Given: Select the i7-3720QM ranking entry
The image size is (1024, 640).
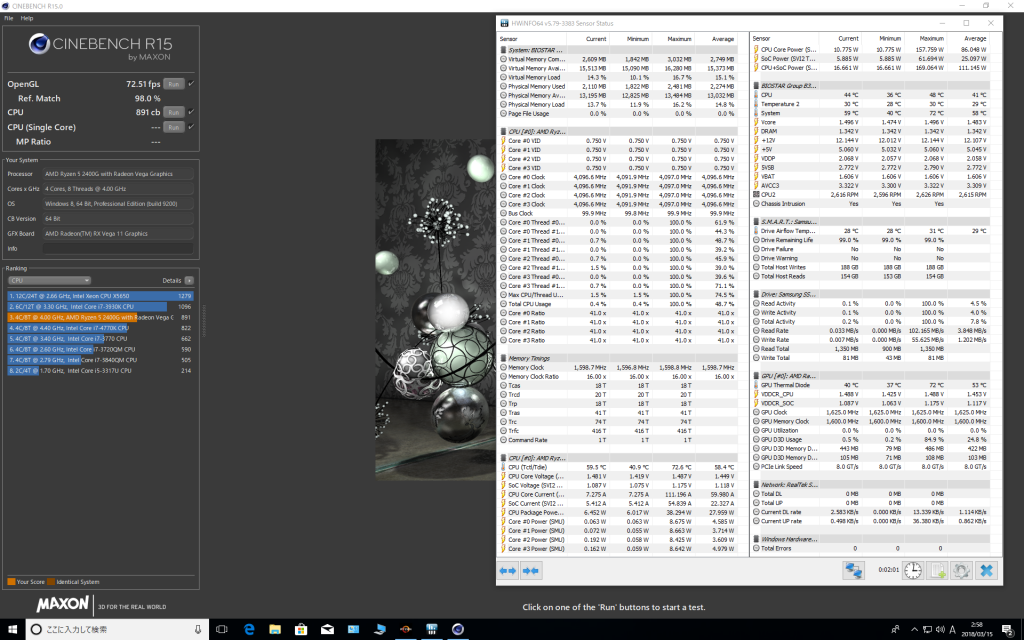Looking at the screenshot, I should [100, 349].
